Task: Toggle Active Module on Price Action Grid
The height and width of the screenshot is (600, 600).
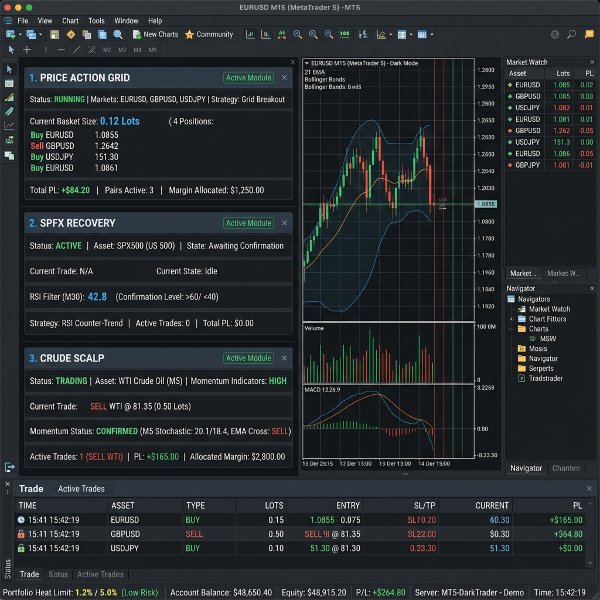Action: 248,78
